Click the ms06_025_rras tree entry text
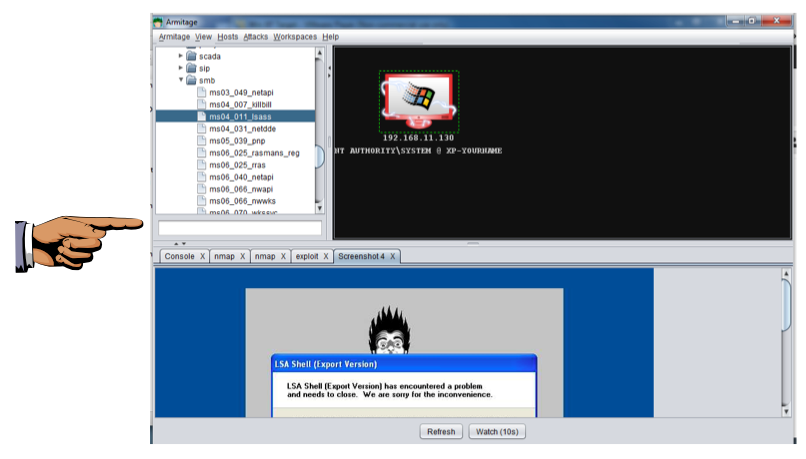 (237, 165)
